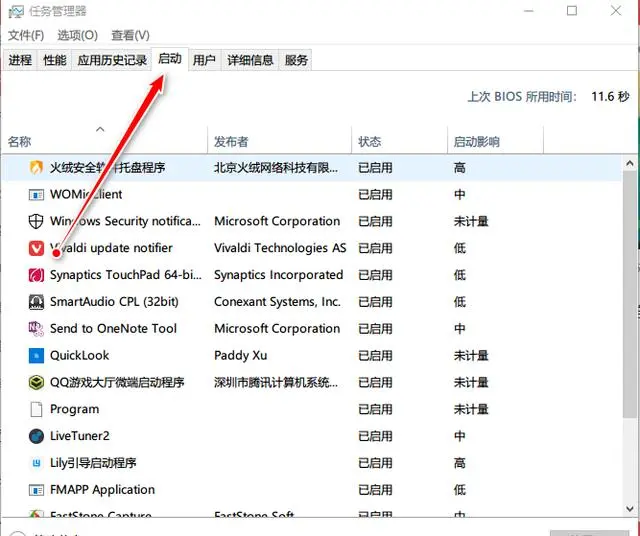The height and width of the screenshot is (536, 640).
Task: Click 高 impact in Lily引导启动程序 row
Action: tap(460, 463)
